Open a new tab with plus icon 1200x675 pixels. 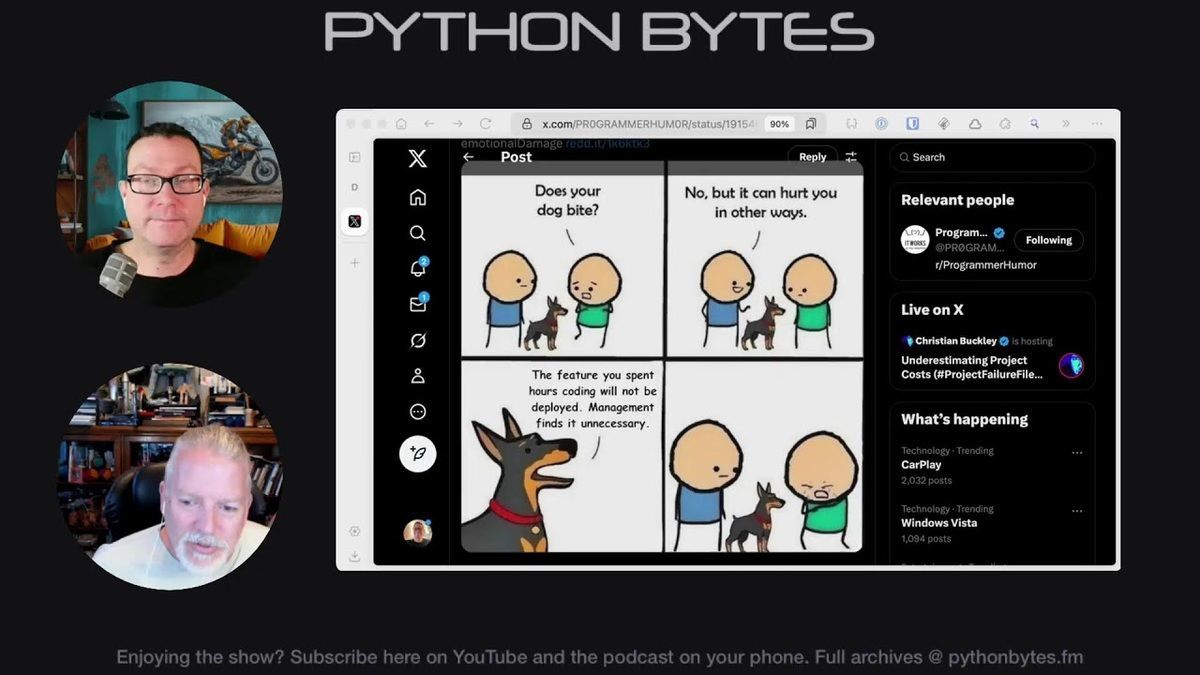[x=354, y=262]
